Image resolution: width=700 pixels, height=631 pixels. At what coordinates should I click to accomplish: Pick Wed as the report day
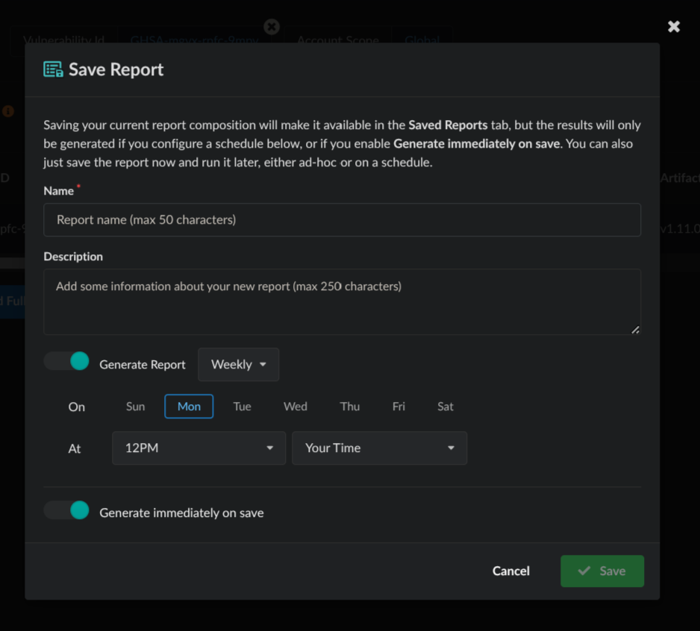tap(295, 407)
